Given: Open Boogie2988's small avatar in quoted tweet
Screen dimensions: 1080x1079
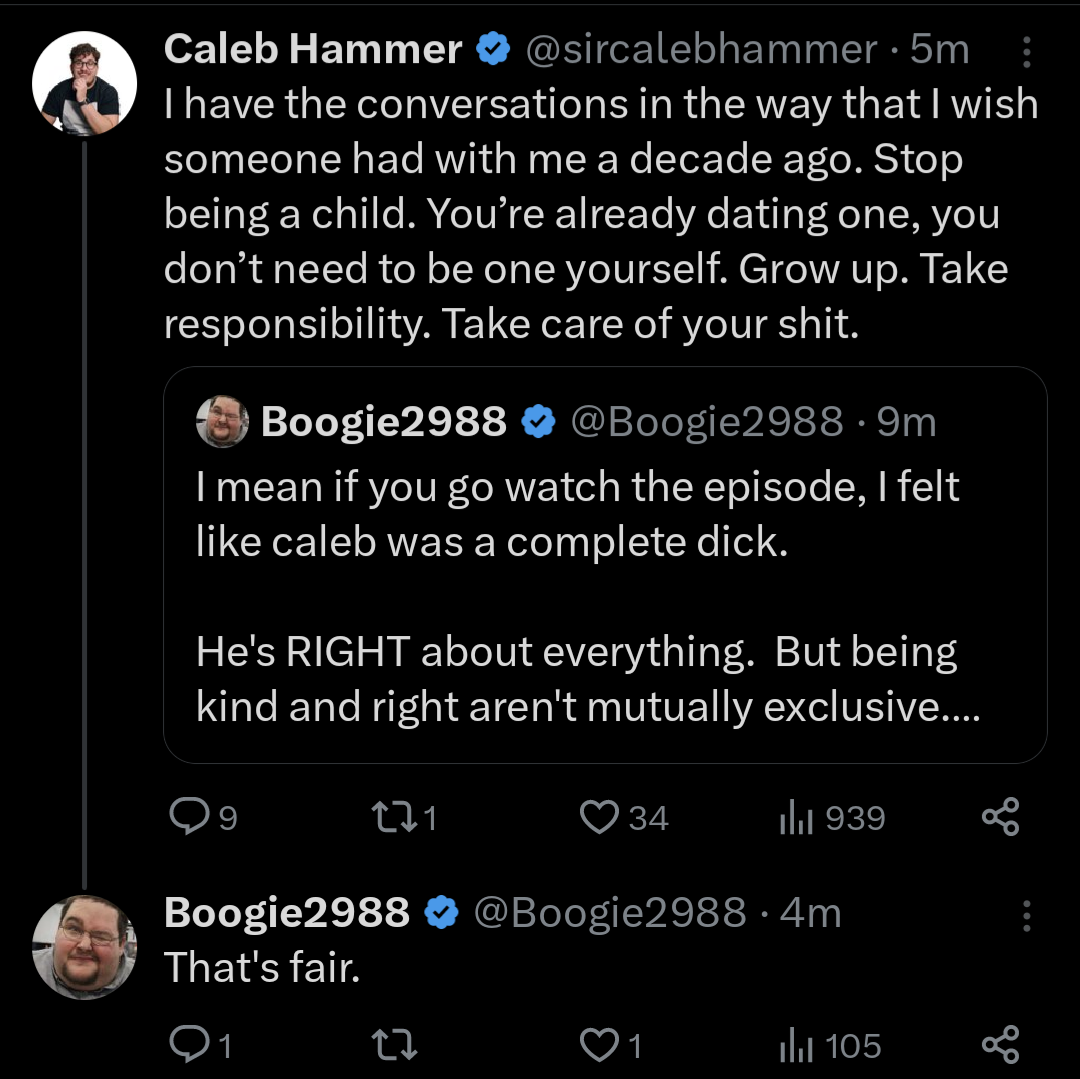Looking at the screenshot, I should pos(222,421).
